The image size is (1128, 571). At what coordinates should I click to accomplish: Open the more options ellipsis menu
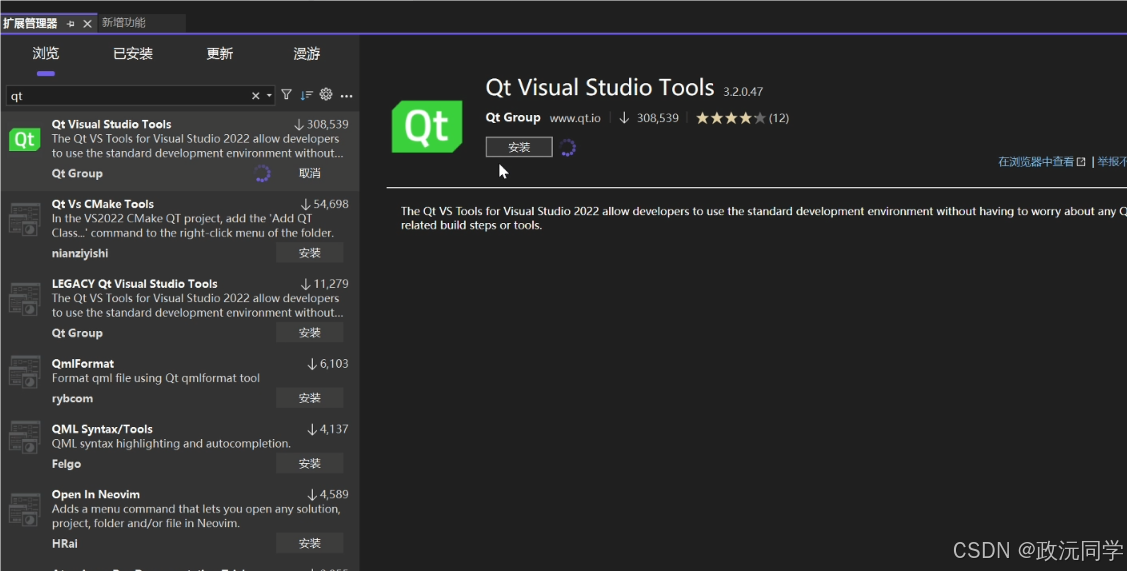click(x=347, y=96)
